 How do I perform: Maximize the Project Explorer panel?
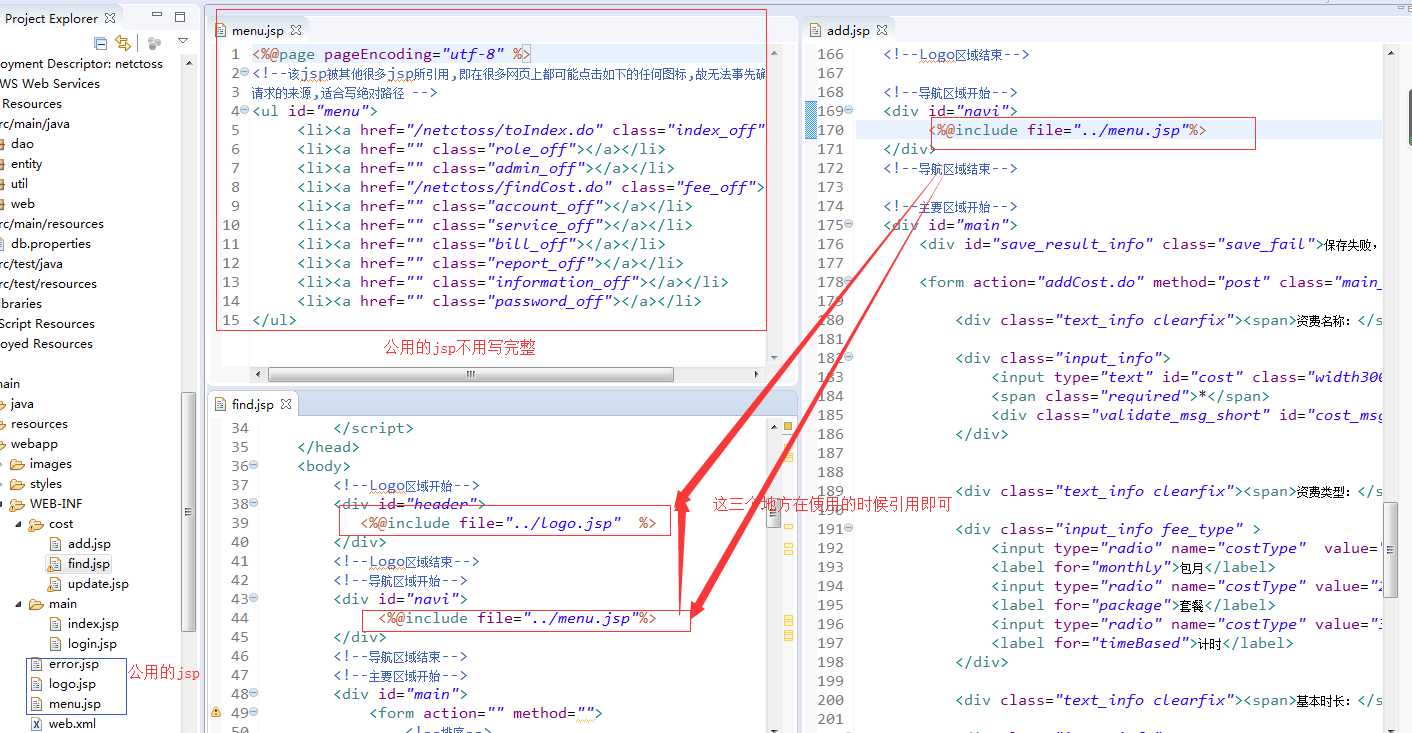click(180, 17)
